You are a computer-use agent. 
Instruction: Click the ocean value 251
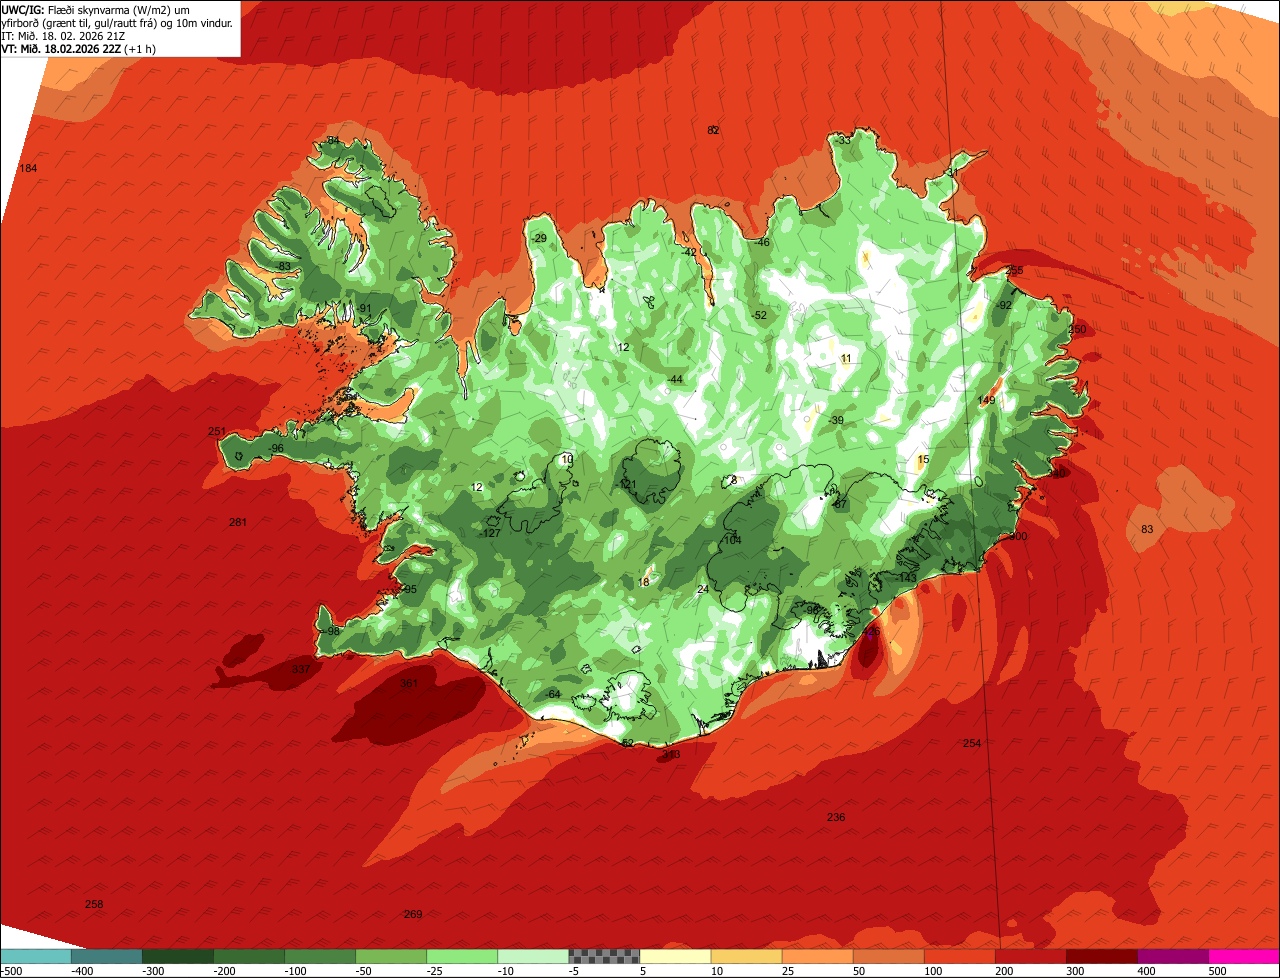click(216, 431)
